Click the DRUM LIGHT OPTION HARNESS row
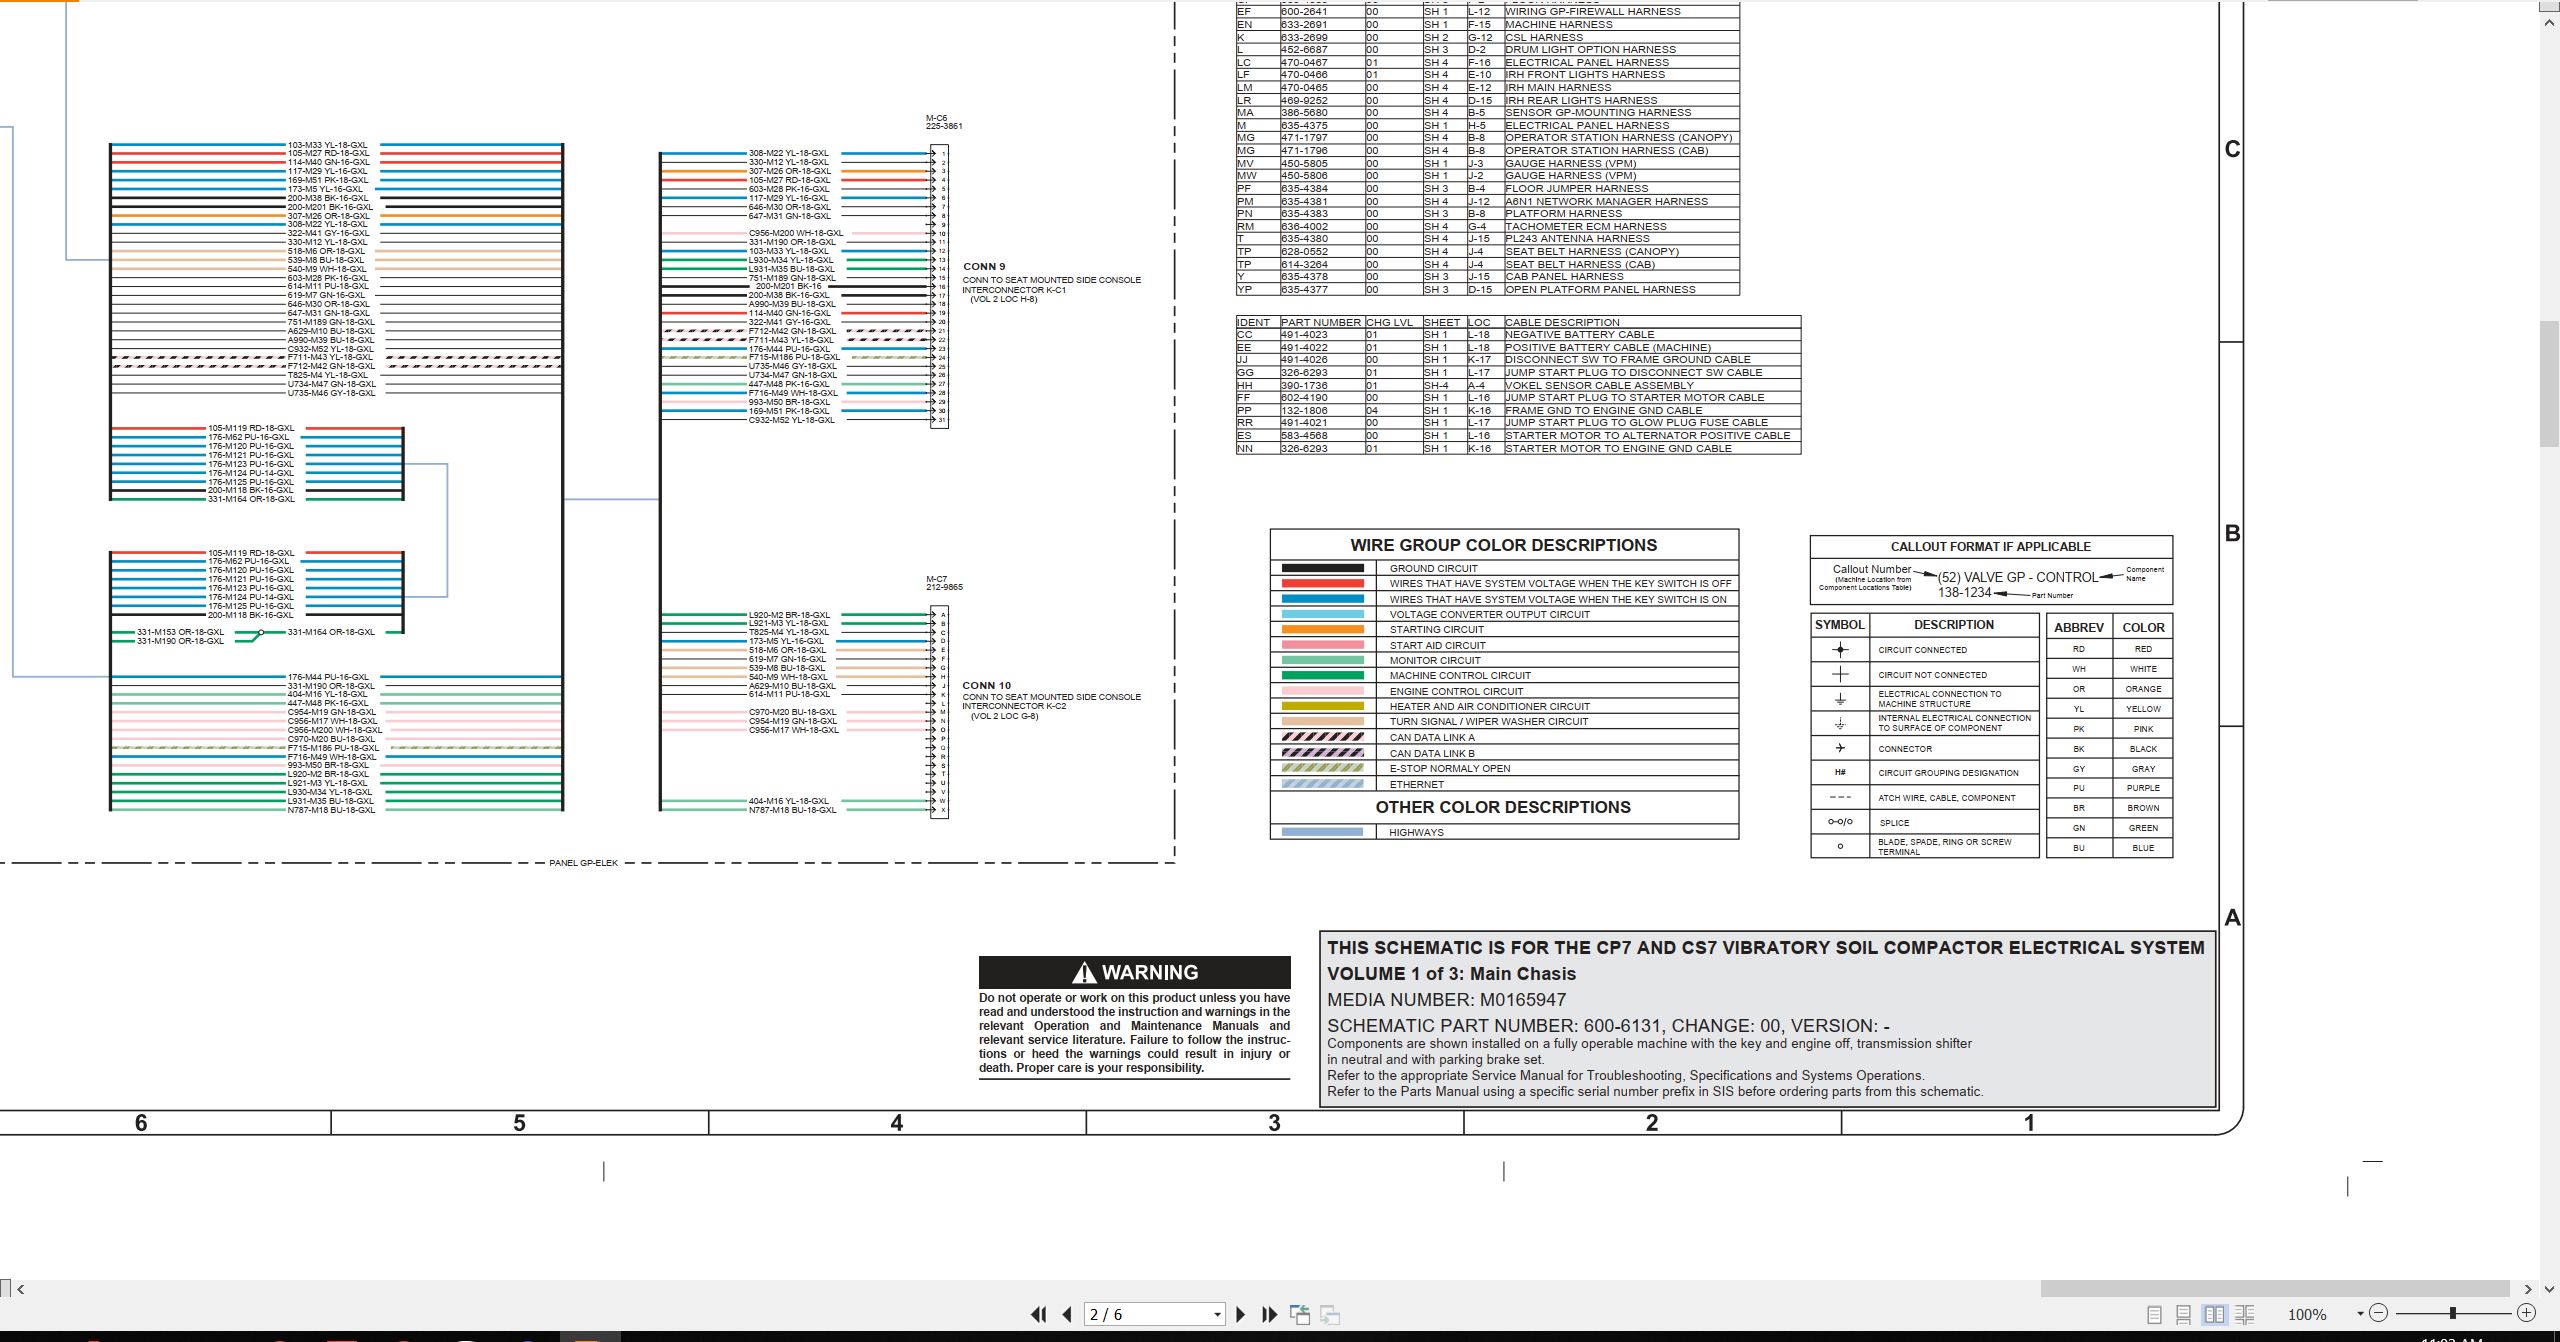The height and width of the screenshot is (1342, 2560). click(x=1488, y=50)
